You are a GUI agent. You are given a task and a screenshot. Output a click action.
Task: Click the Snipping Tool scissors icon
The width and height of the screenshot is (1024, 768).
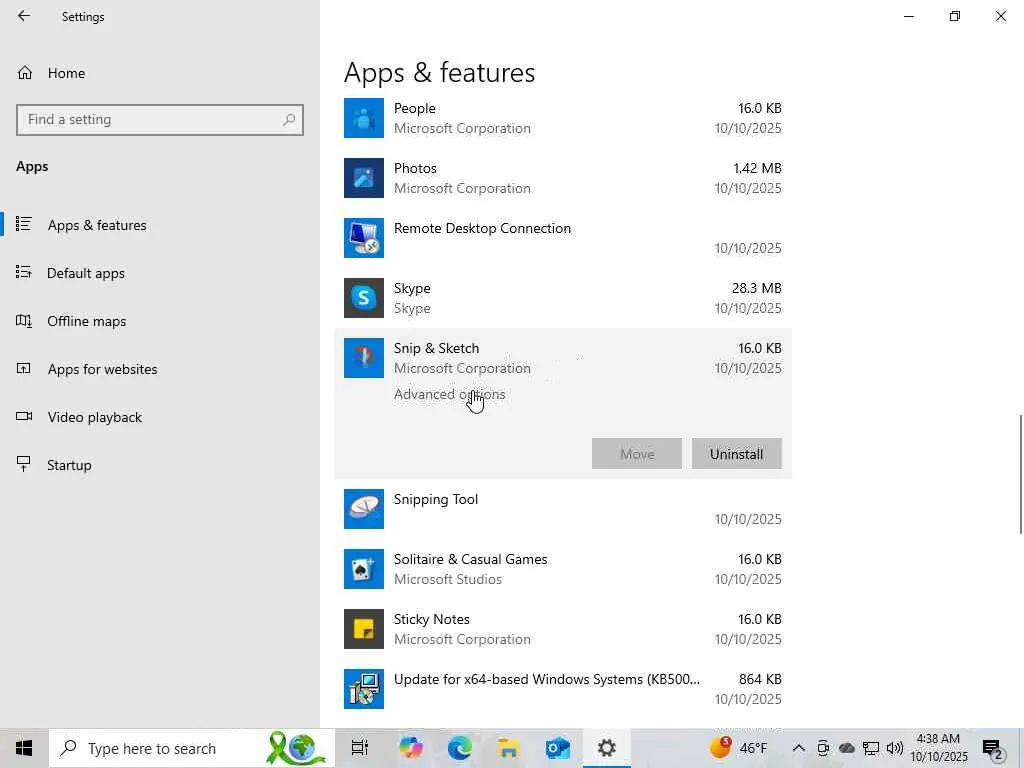click(x=364, y=509)
